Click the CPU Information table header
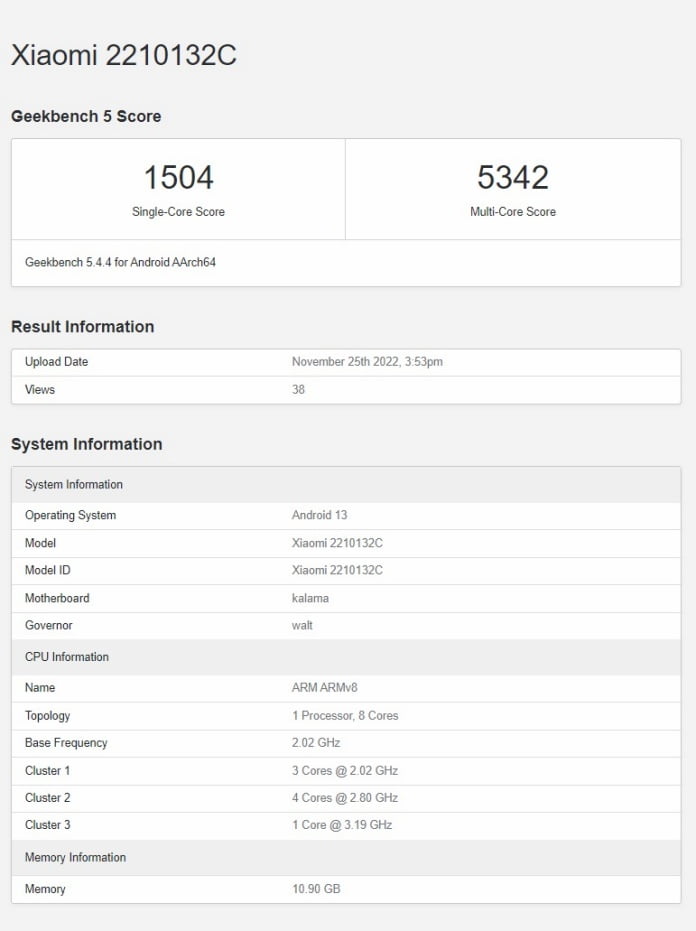 pos(67,657)
